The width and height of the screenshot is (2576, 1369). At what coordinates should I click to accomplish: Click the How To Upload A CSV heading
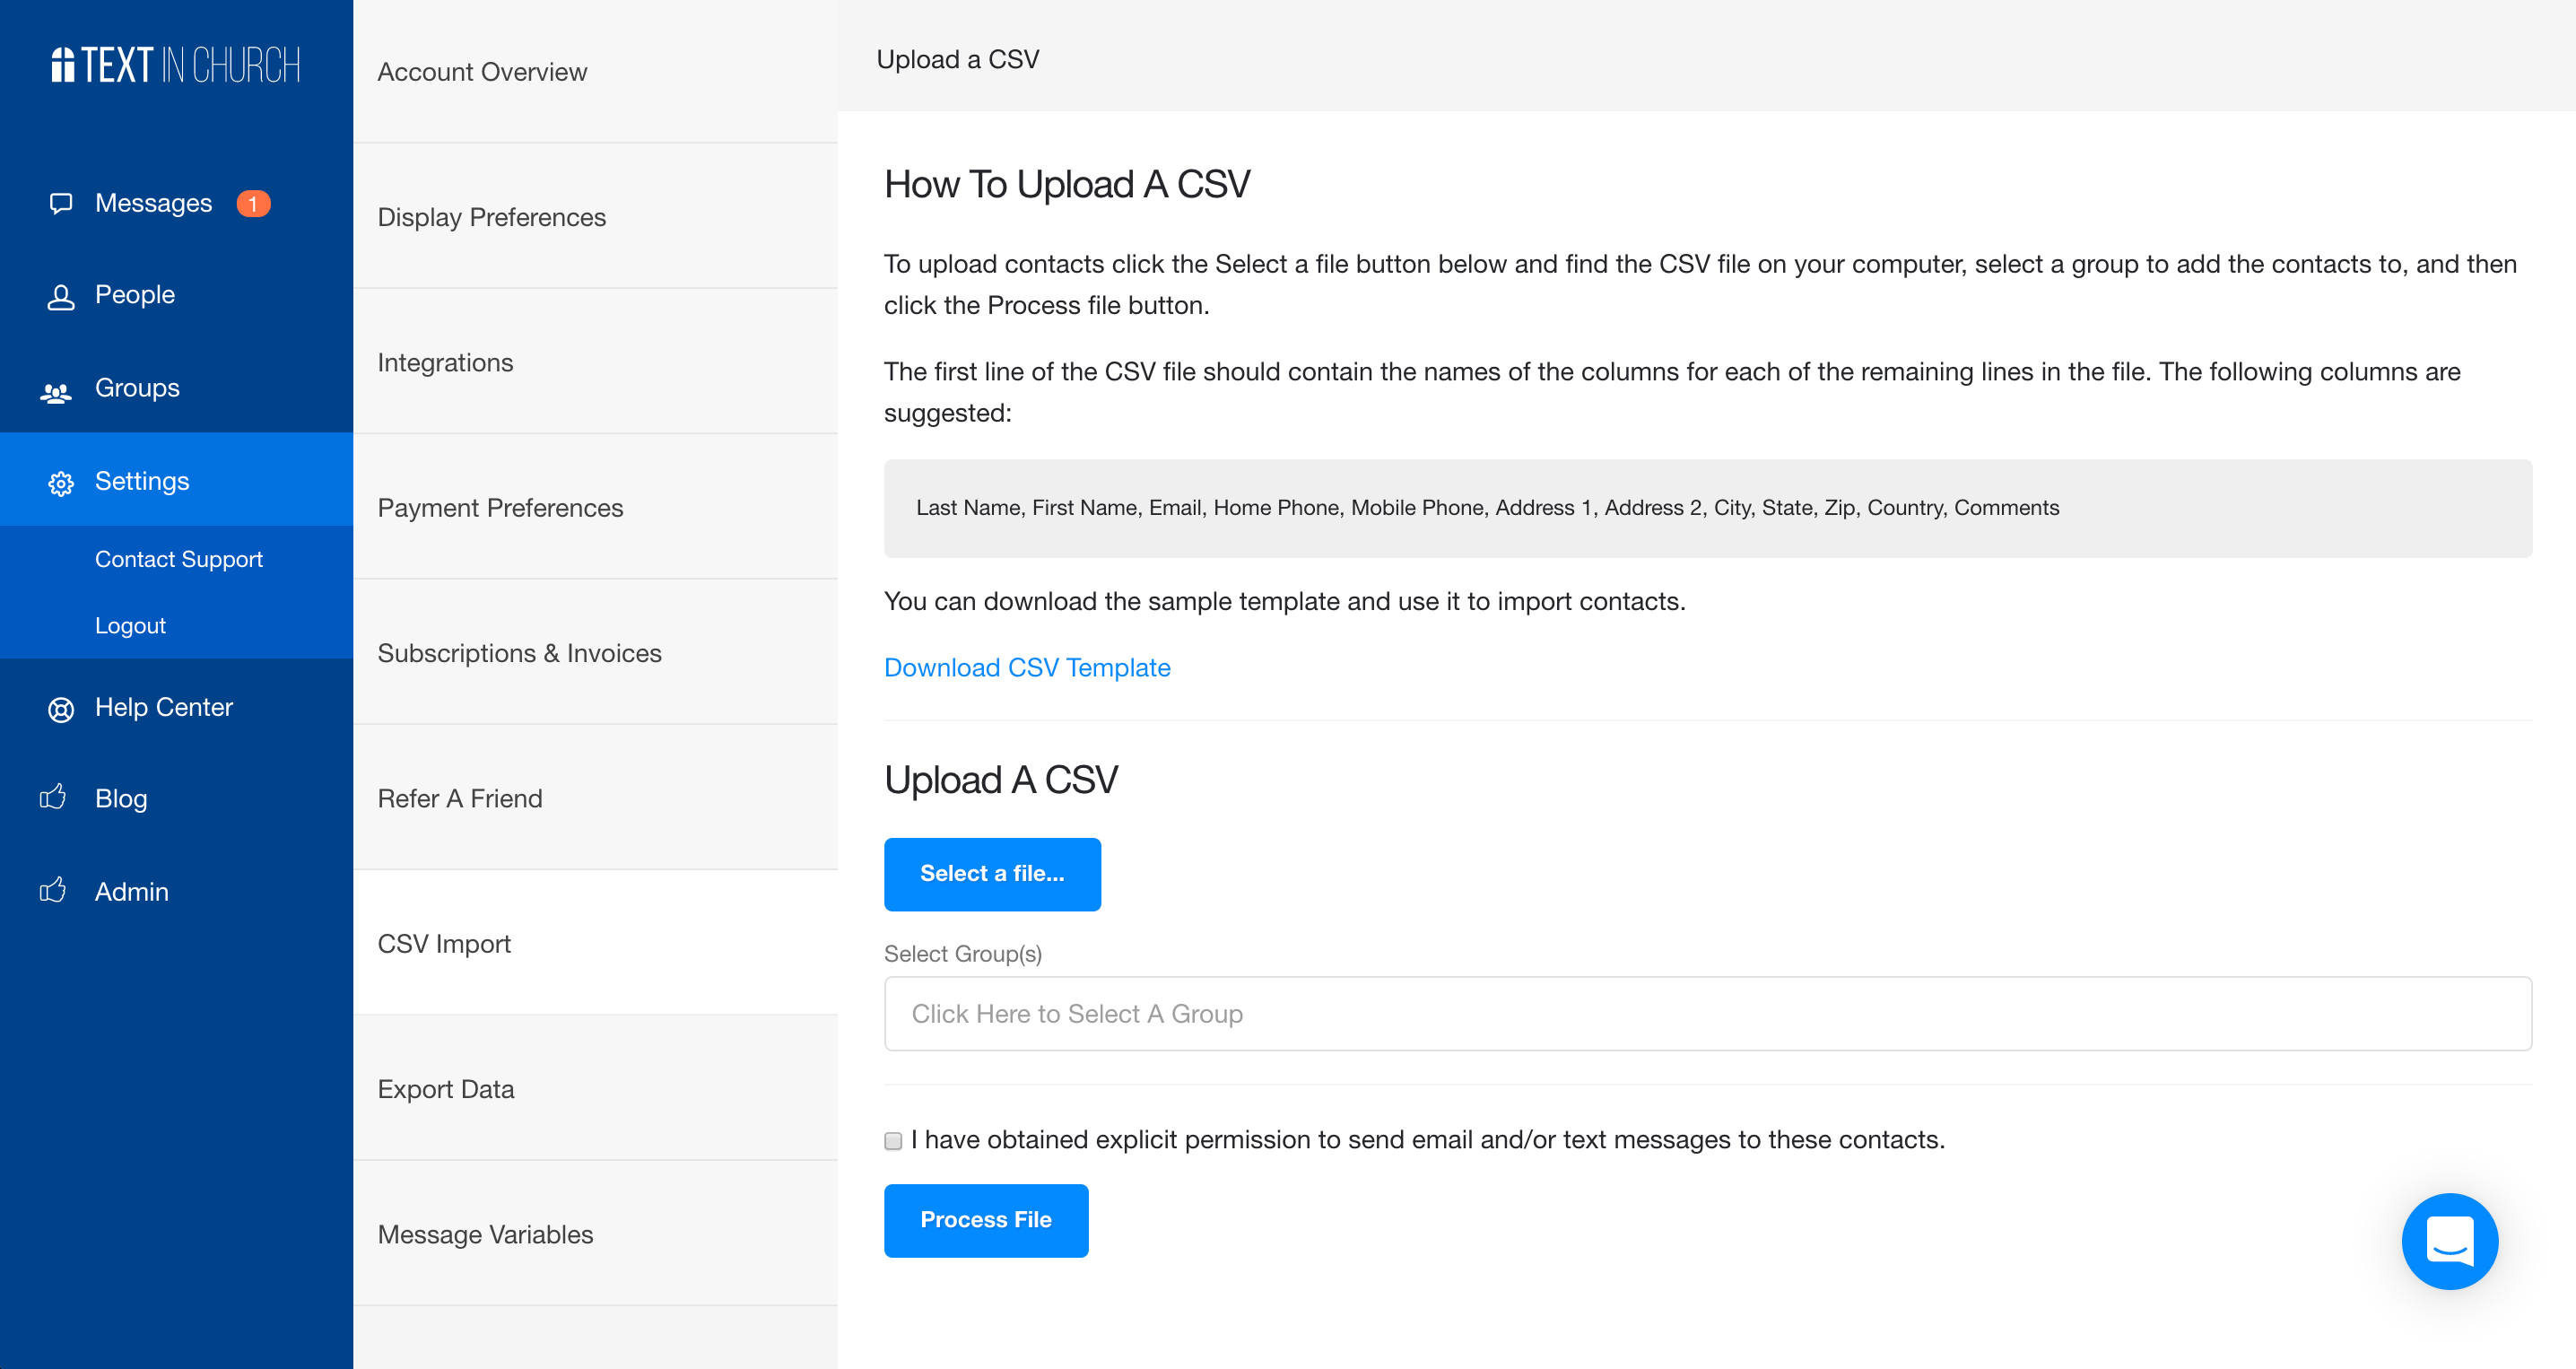tap(1067, 184)
